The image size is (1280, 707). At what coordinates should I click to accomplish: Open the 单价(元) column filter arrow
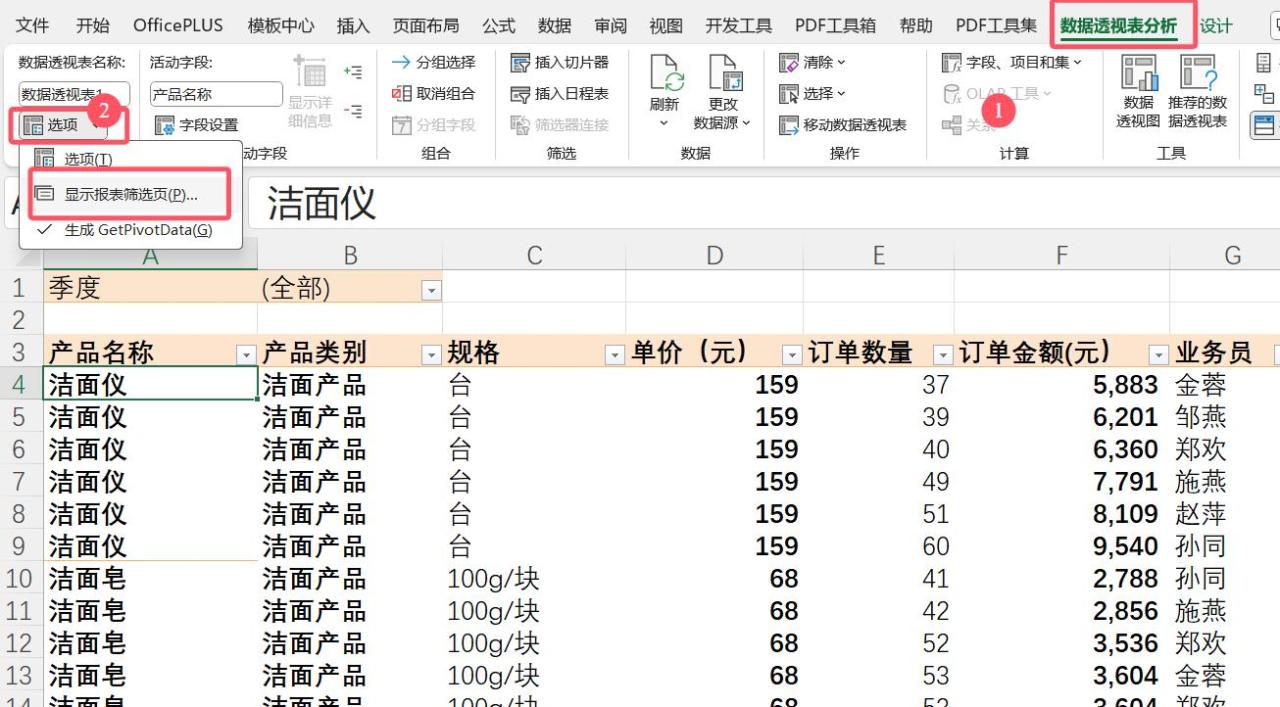pos(792,354)
